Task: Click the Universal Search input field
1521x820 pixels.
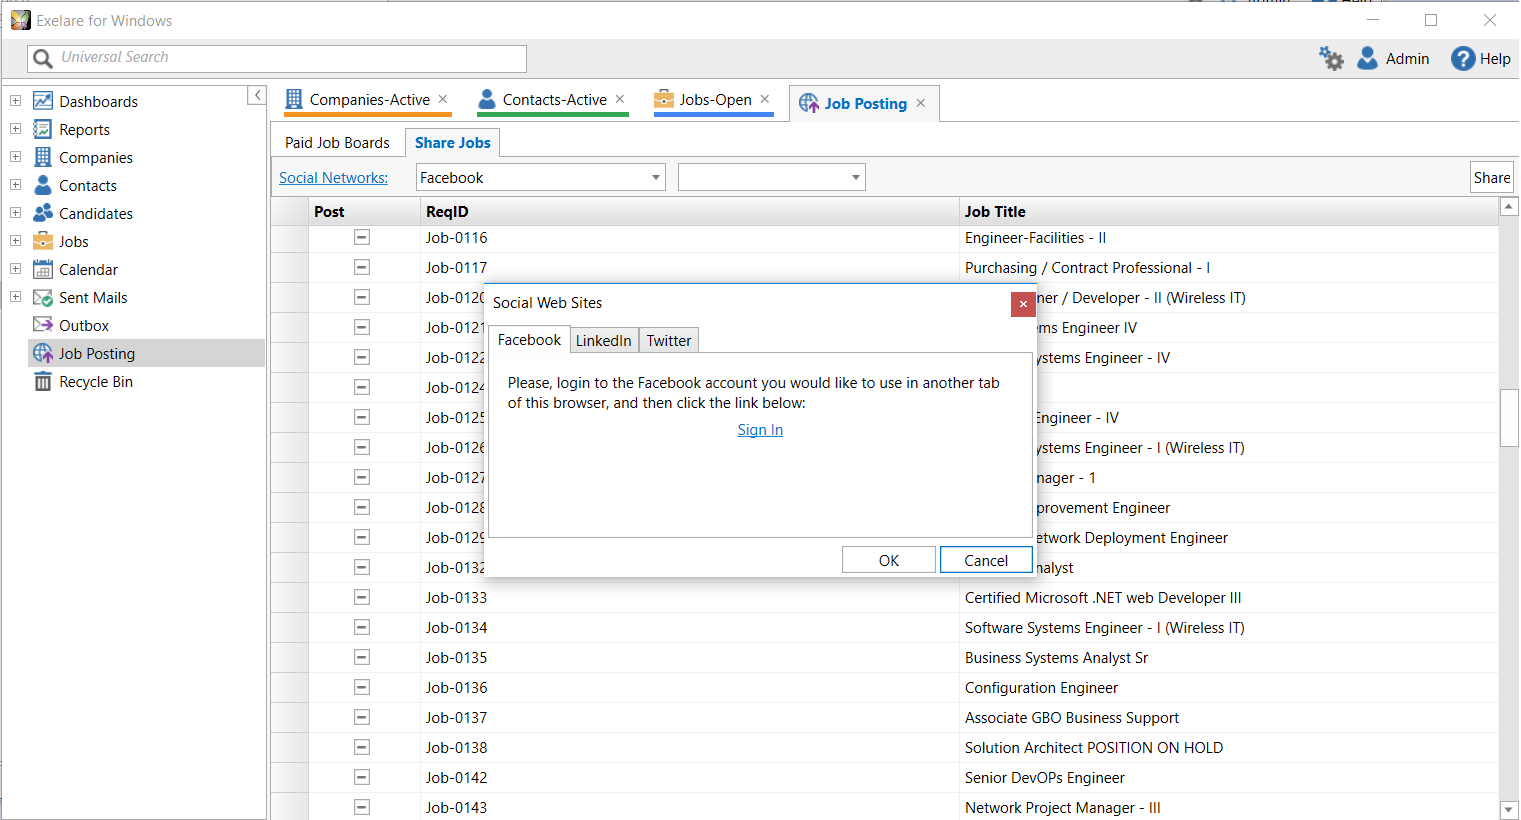Action: (x=277, y=58)
